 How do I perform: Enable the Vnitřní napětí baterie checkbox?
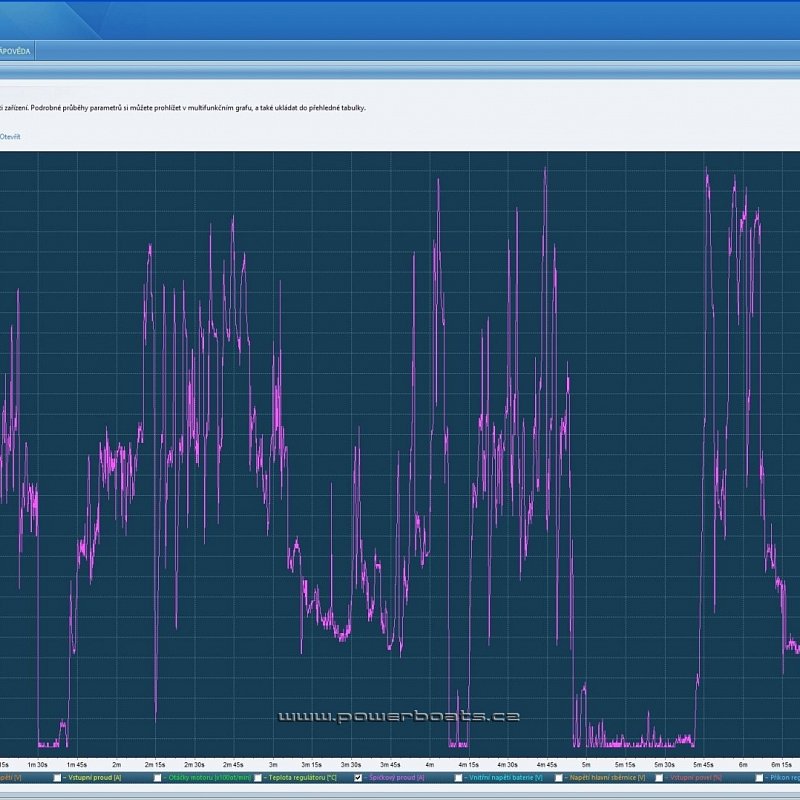click(x=458, y=777)
